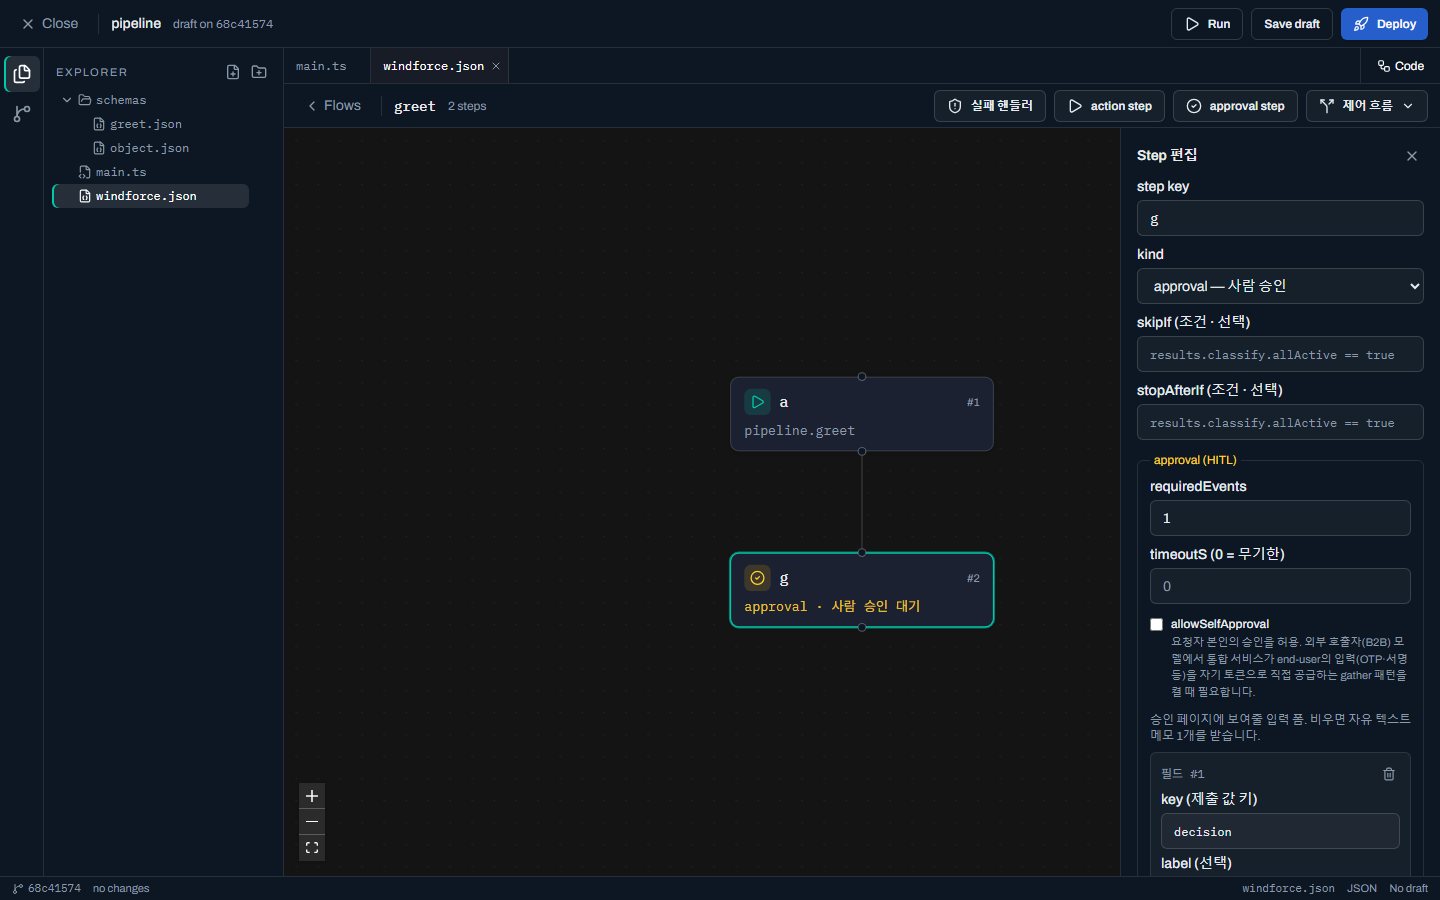Click the 'draft on 68c41574' label
1440x900 pixels.
pos(223,24)
